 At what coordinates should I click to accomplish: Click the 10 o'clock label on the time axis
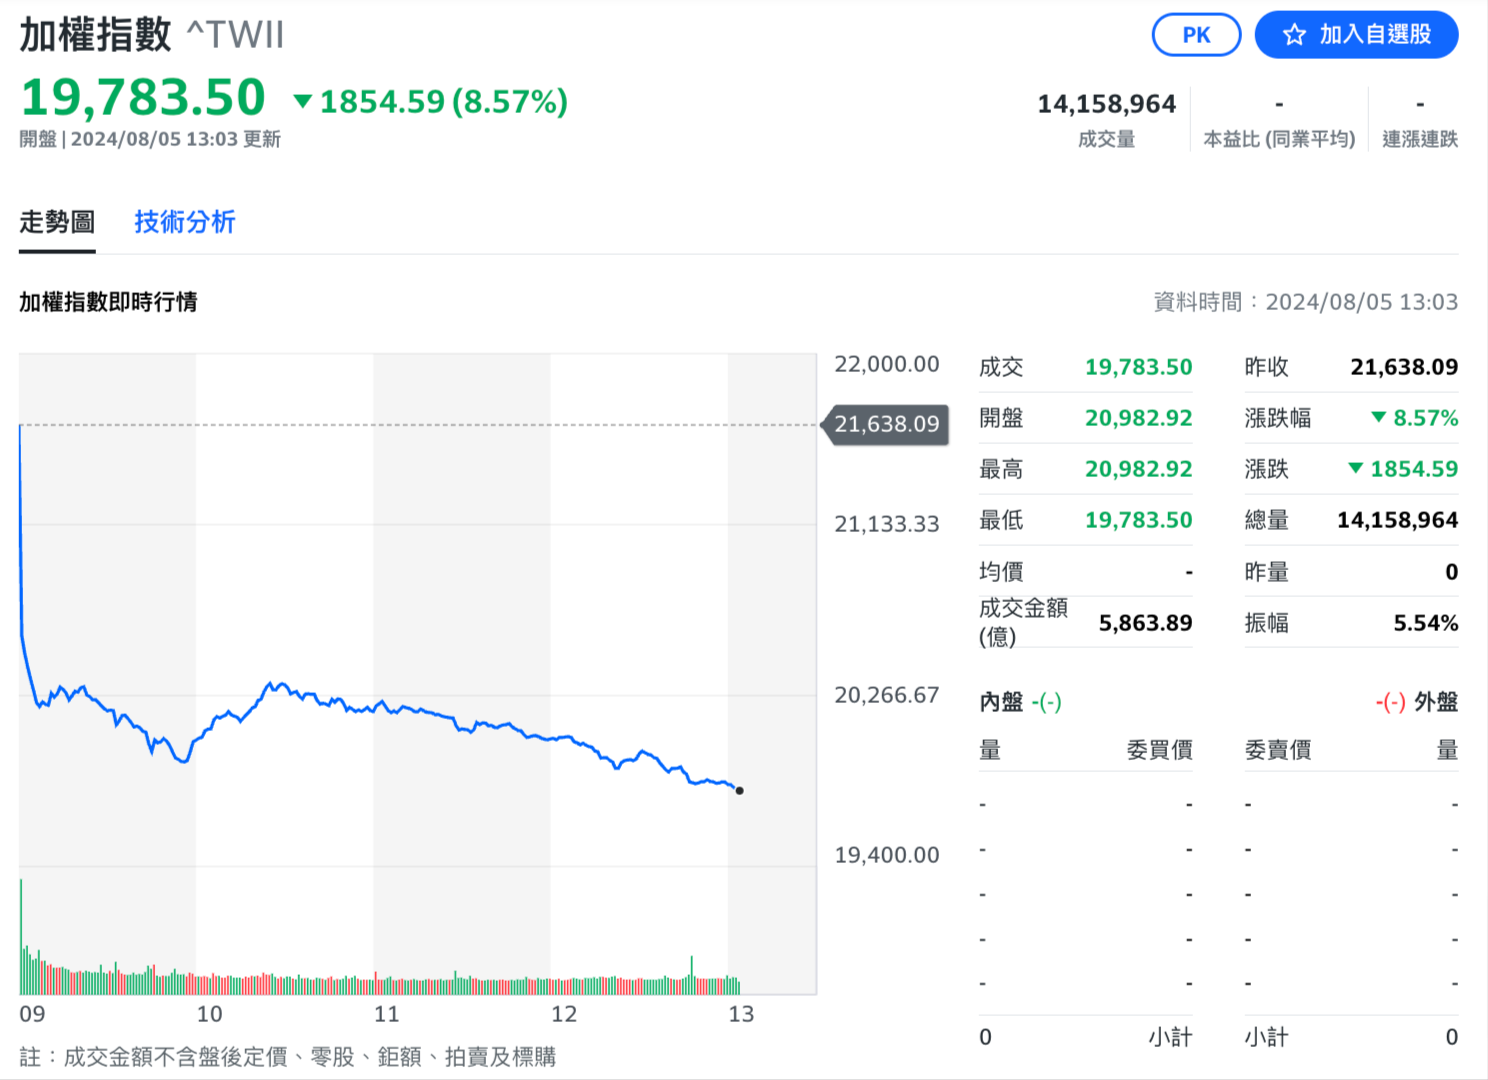click(x=209, y=1014)
